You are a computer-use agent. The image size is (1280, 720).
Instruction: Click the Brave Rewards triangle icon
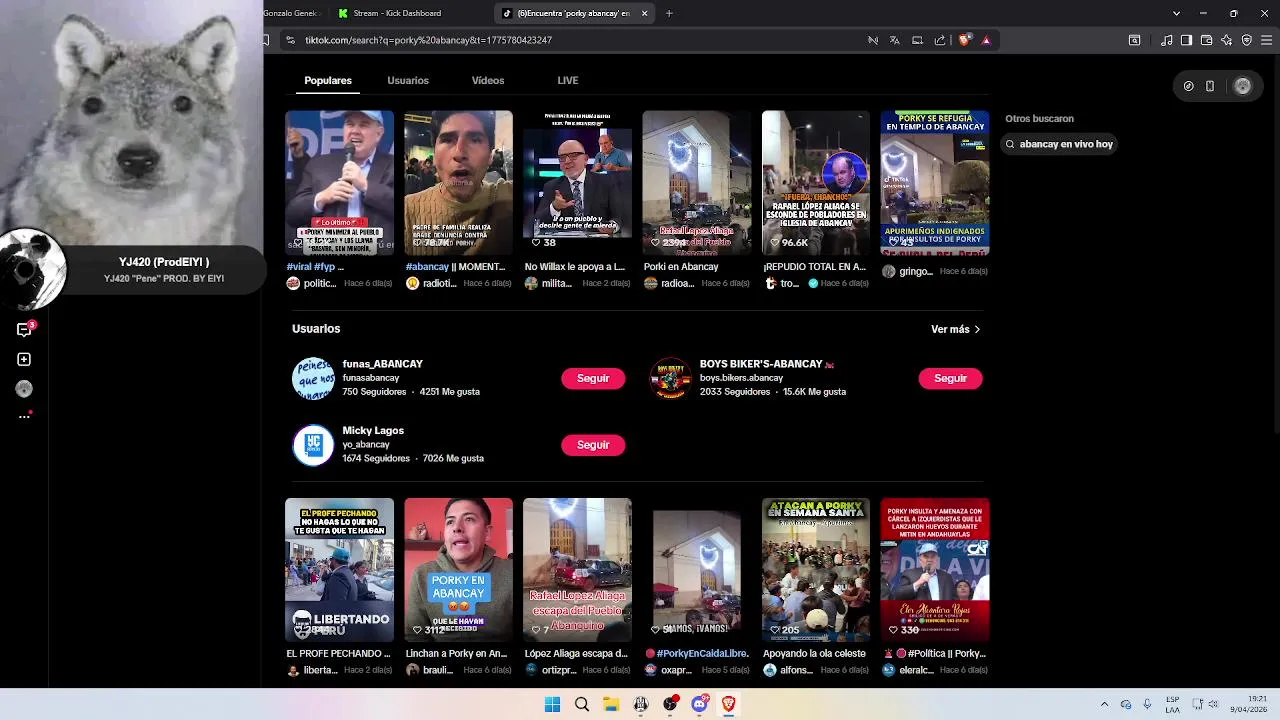[x=986, y=40]
